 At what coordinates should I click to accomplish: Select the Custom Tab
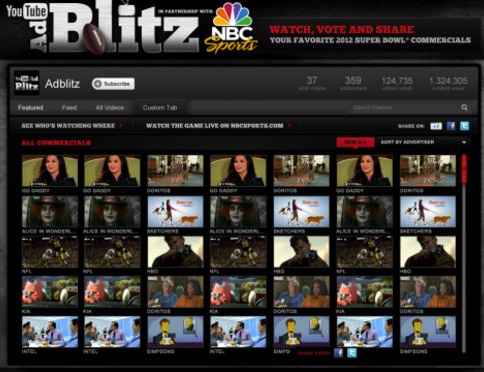(160, 108)
